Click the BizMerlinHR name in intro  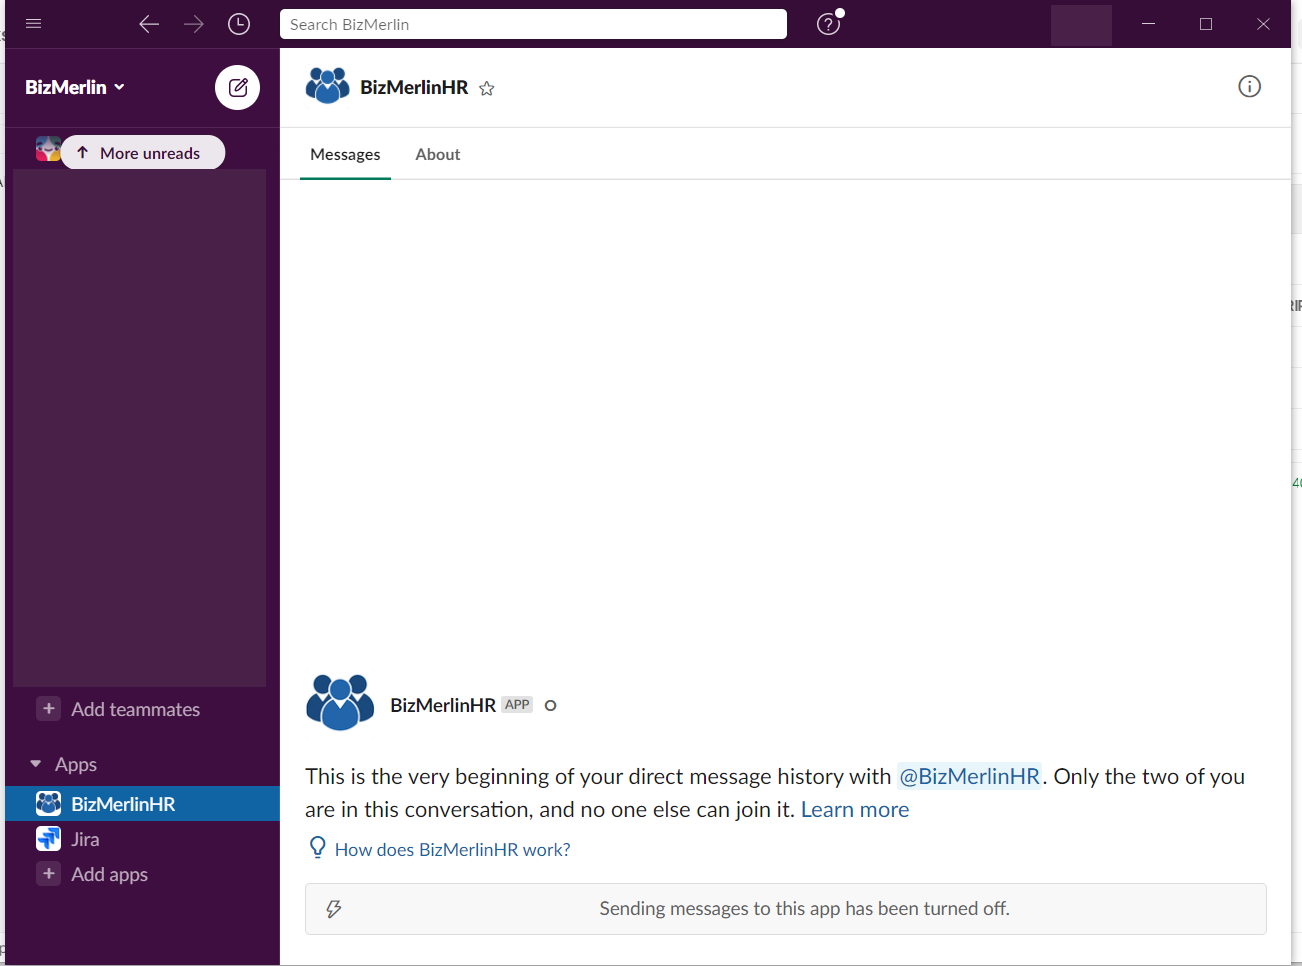point(443,705)
